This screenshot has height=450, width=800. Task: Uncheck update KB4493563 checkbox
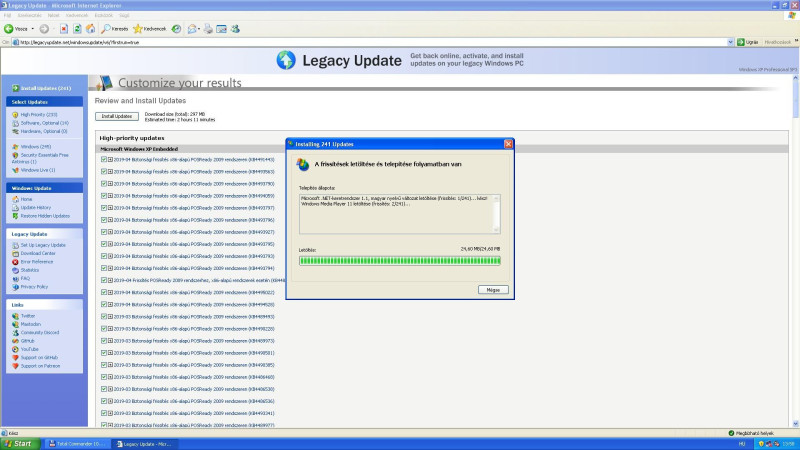(x=104, y=171)
